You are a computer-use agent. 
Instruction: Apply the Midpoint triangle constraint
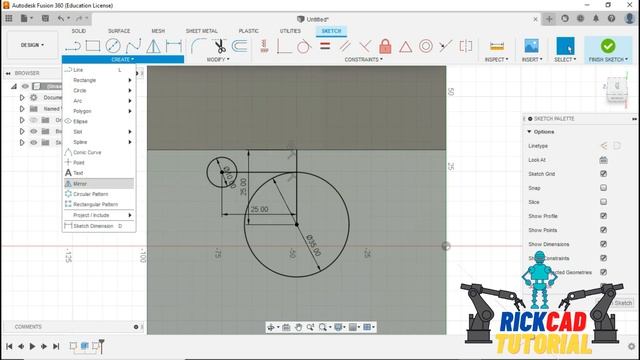[405, 47]
